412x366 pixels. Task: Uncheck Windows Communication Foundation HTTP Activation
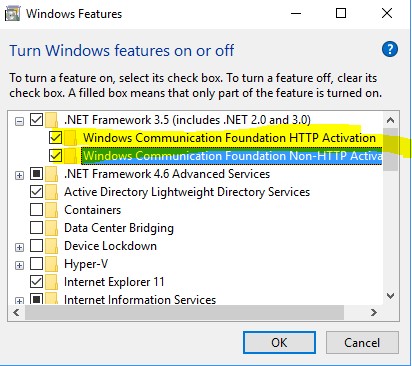pyautogui.click(x=55, y=138)
